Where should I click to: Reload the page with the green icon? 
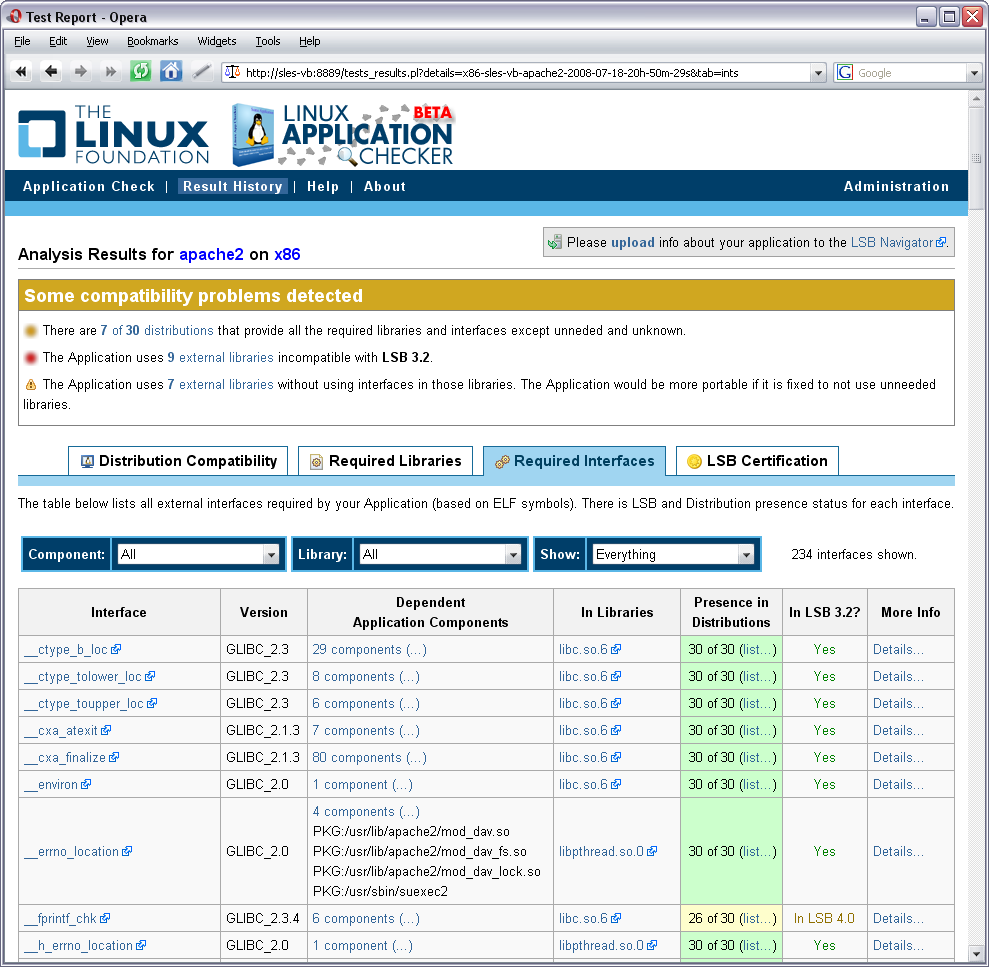pyautogui.click(x=141, y=71)
